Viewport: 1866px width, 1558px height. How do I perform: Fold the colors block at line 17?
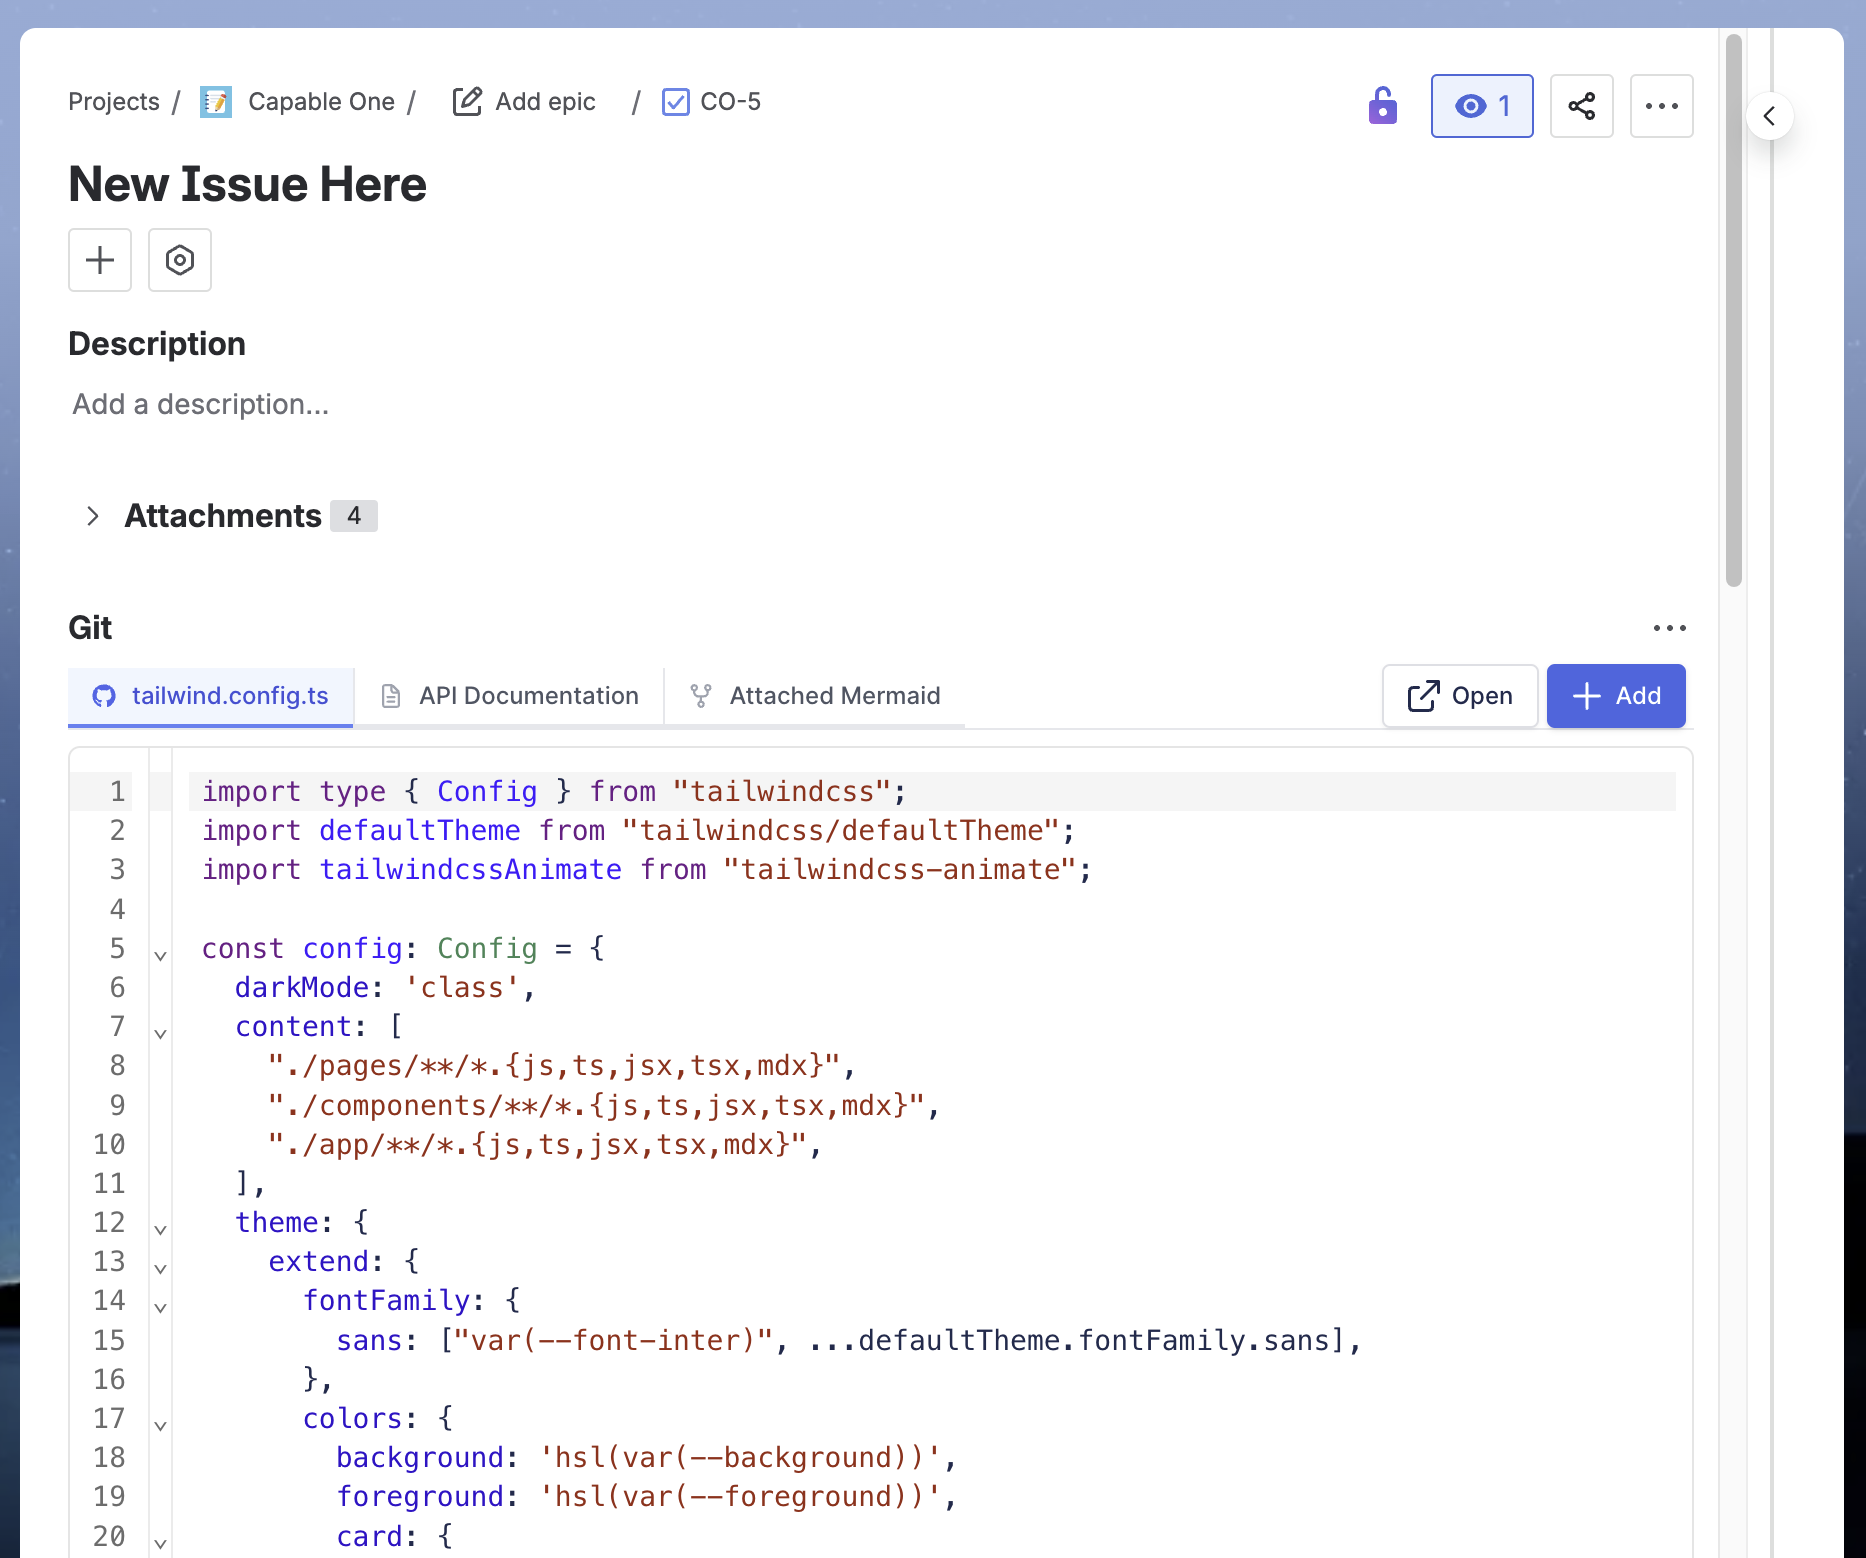(x=160, y=1425)
